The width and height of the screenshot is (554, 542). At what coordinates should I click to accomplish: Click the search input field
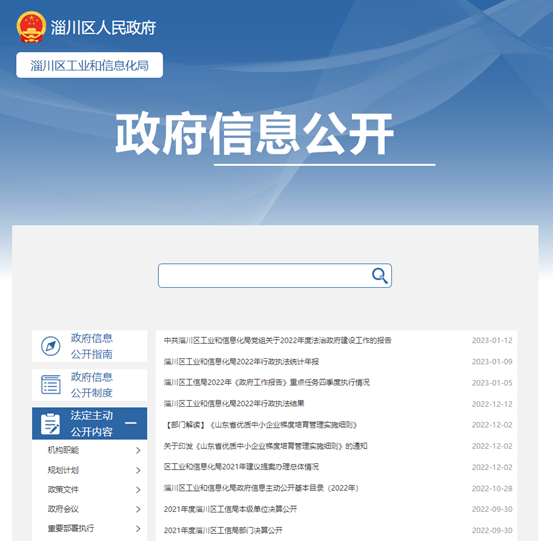[x=265, y=276]
